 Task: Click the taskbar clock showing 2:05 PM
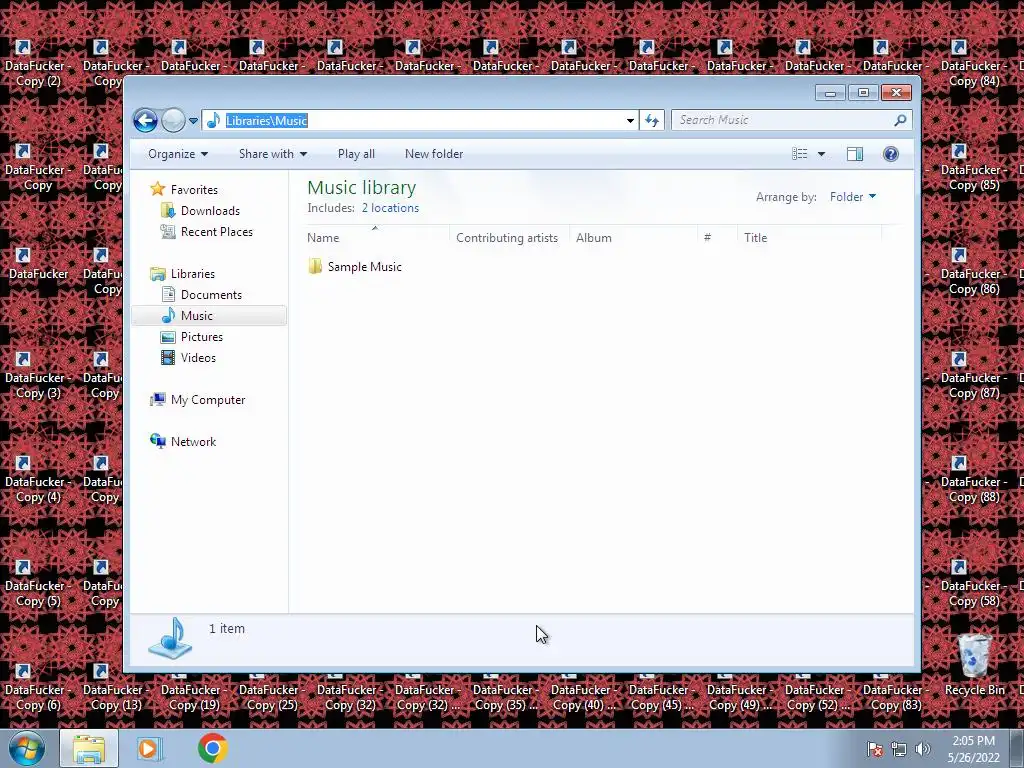[973, 749]
